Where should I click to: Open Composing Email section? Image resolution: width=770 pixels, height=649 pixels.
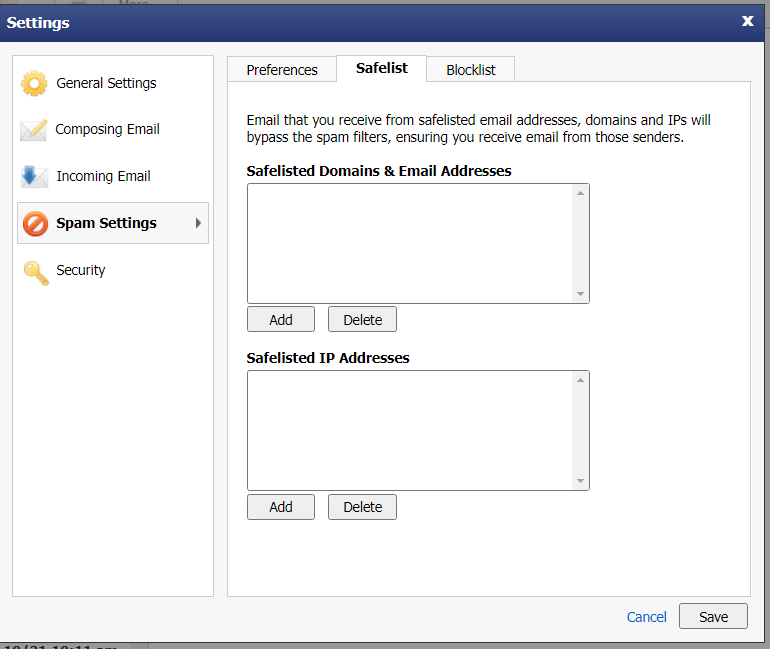click(107, 130)
